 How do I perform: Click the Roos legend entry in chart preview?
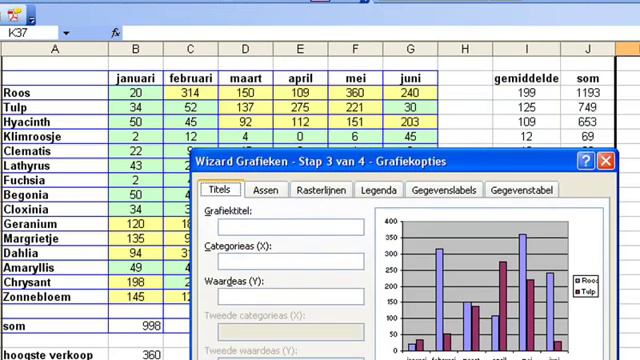point(587,280)
